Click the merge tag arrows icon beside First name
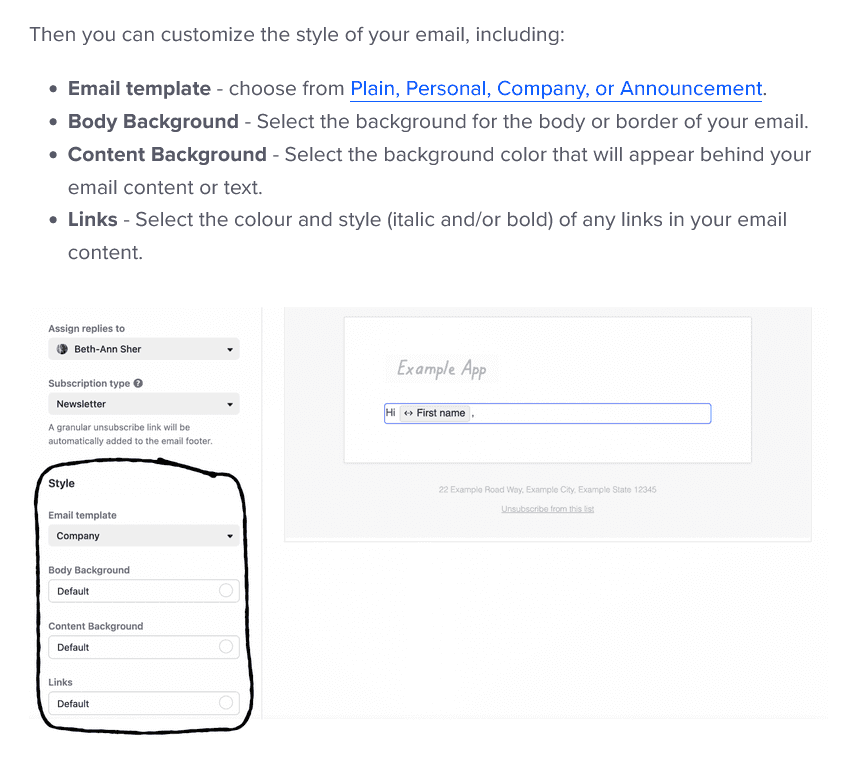The height and width of the screenshot is (769, 851). pyautogui.click(x=410, y=413)
